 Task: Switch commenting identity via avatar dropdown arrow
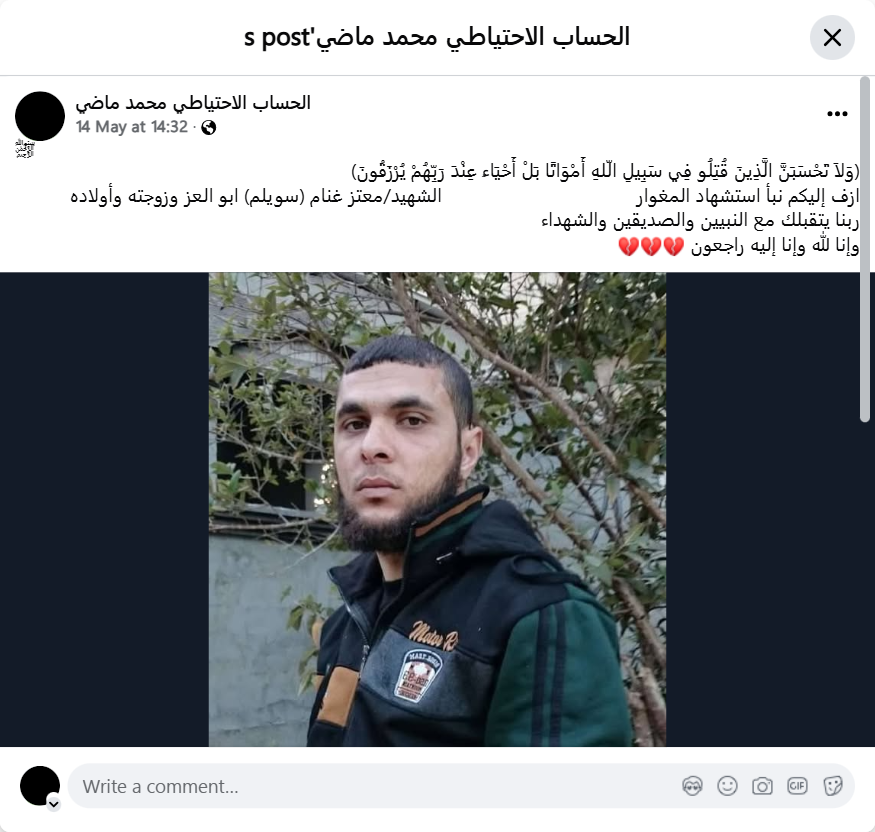pos(54,804)
